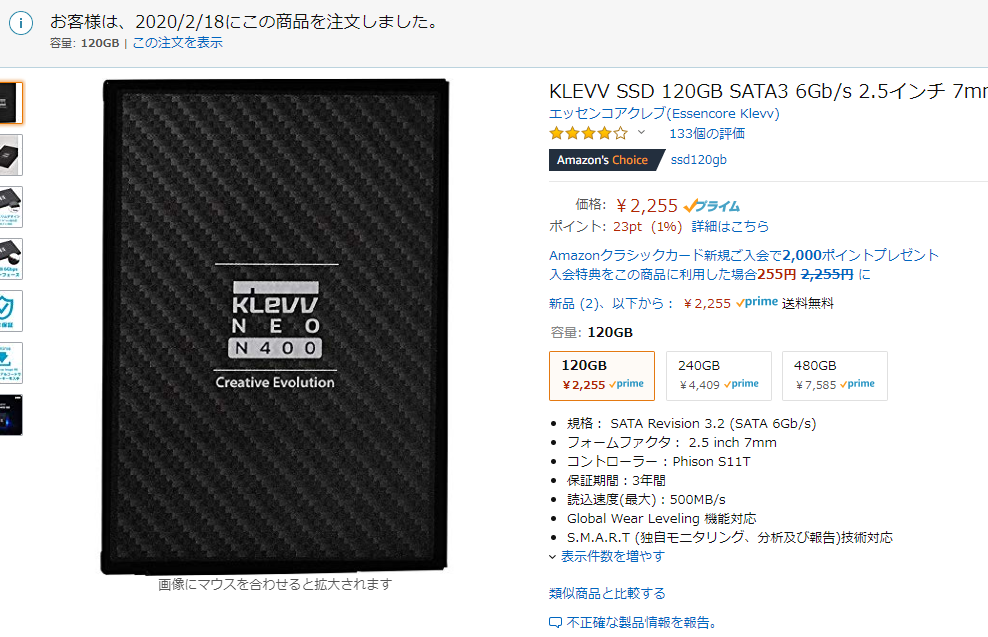The width and height of the screenshot is (988, 637).
Task: Select the first product thumbnail with orange border
Action: [11, 103]
